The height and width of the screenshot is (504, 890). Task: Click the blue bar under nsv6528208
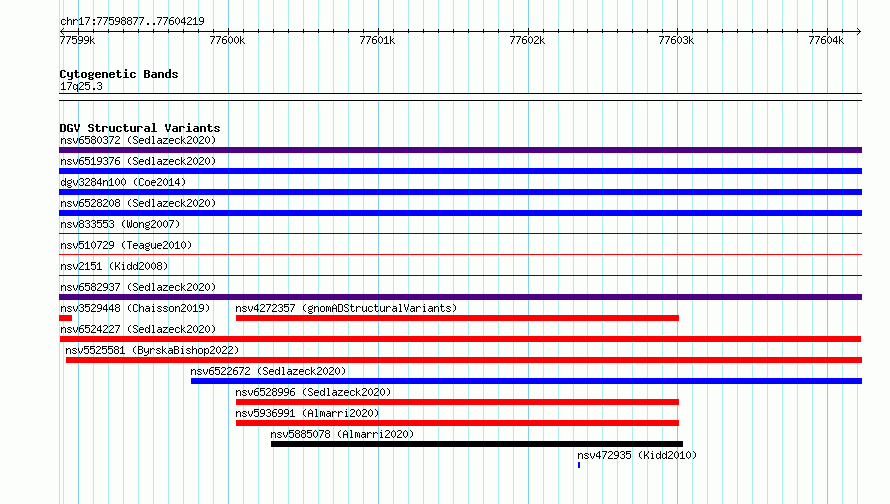460,213
